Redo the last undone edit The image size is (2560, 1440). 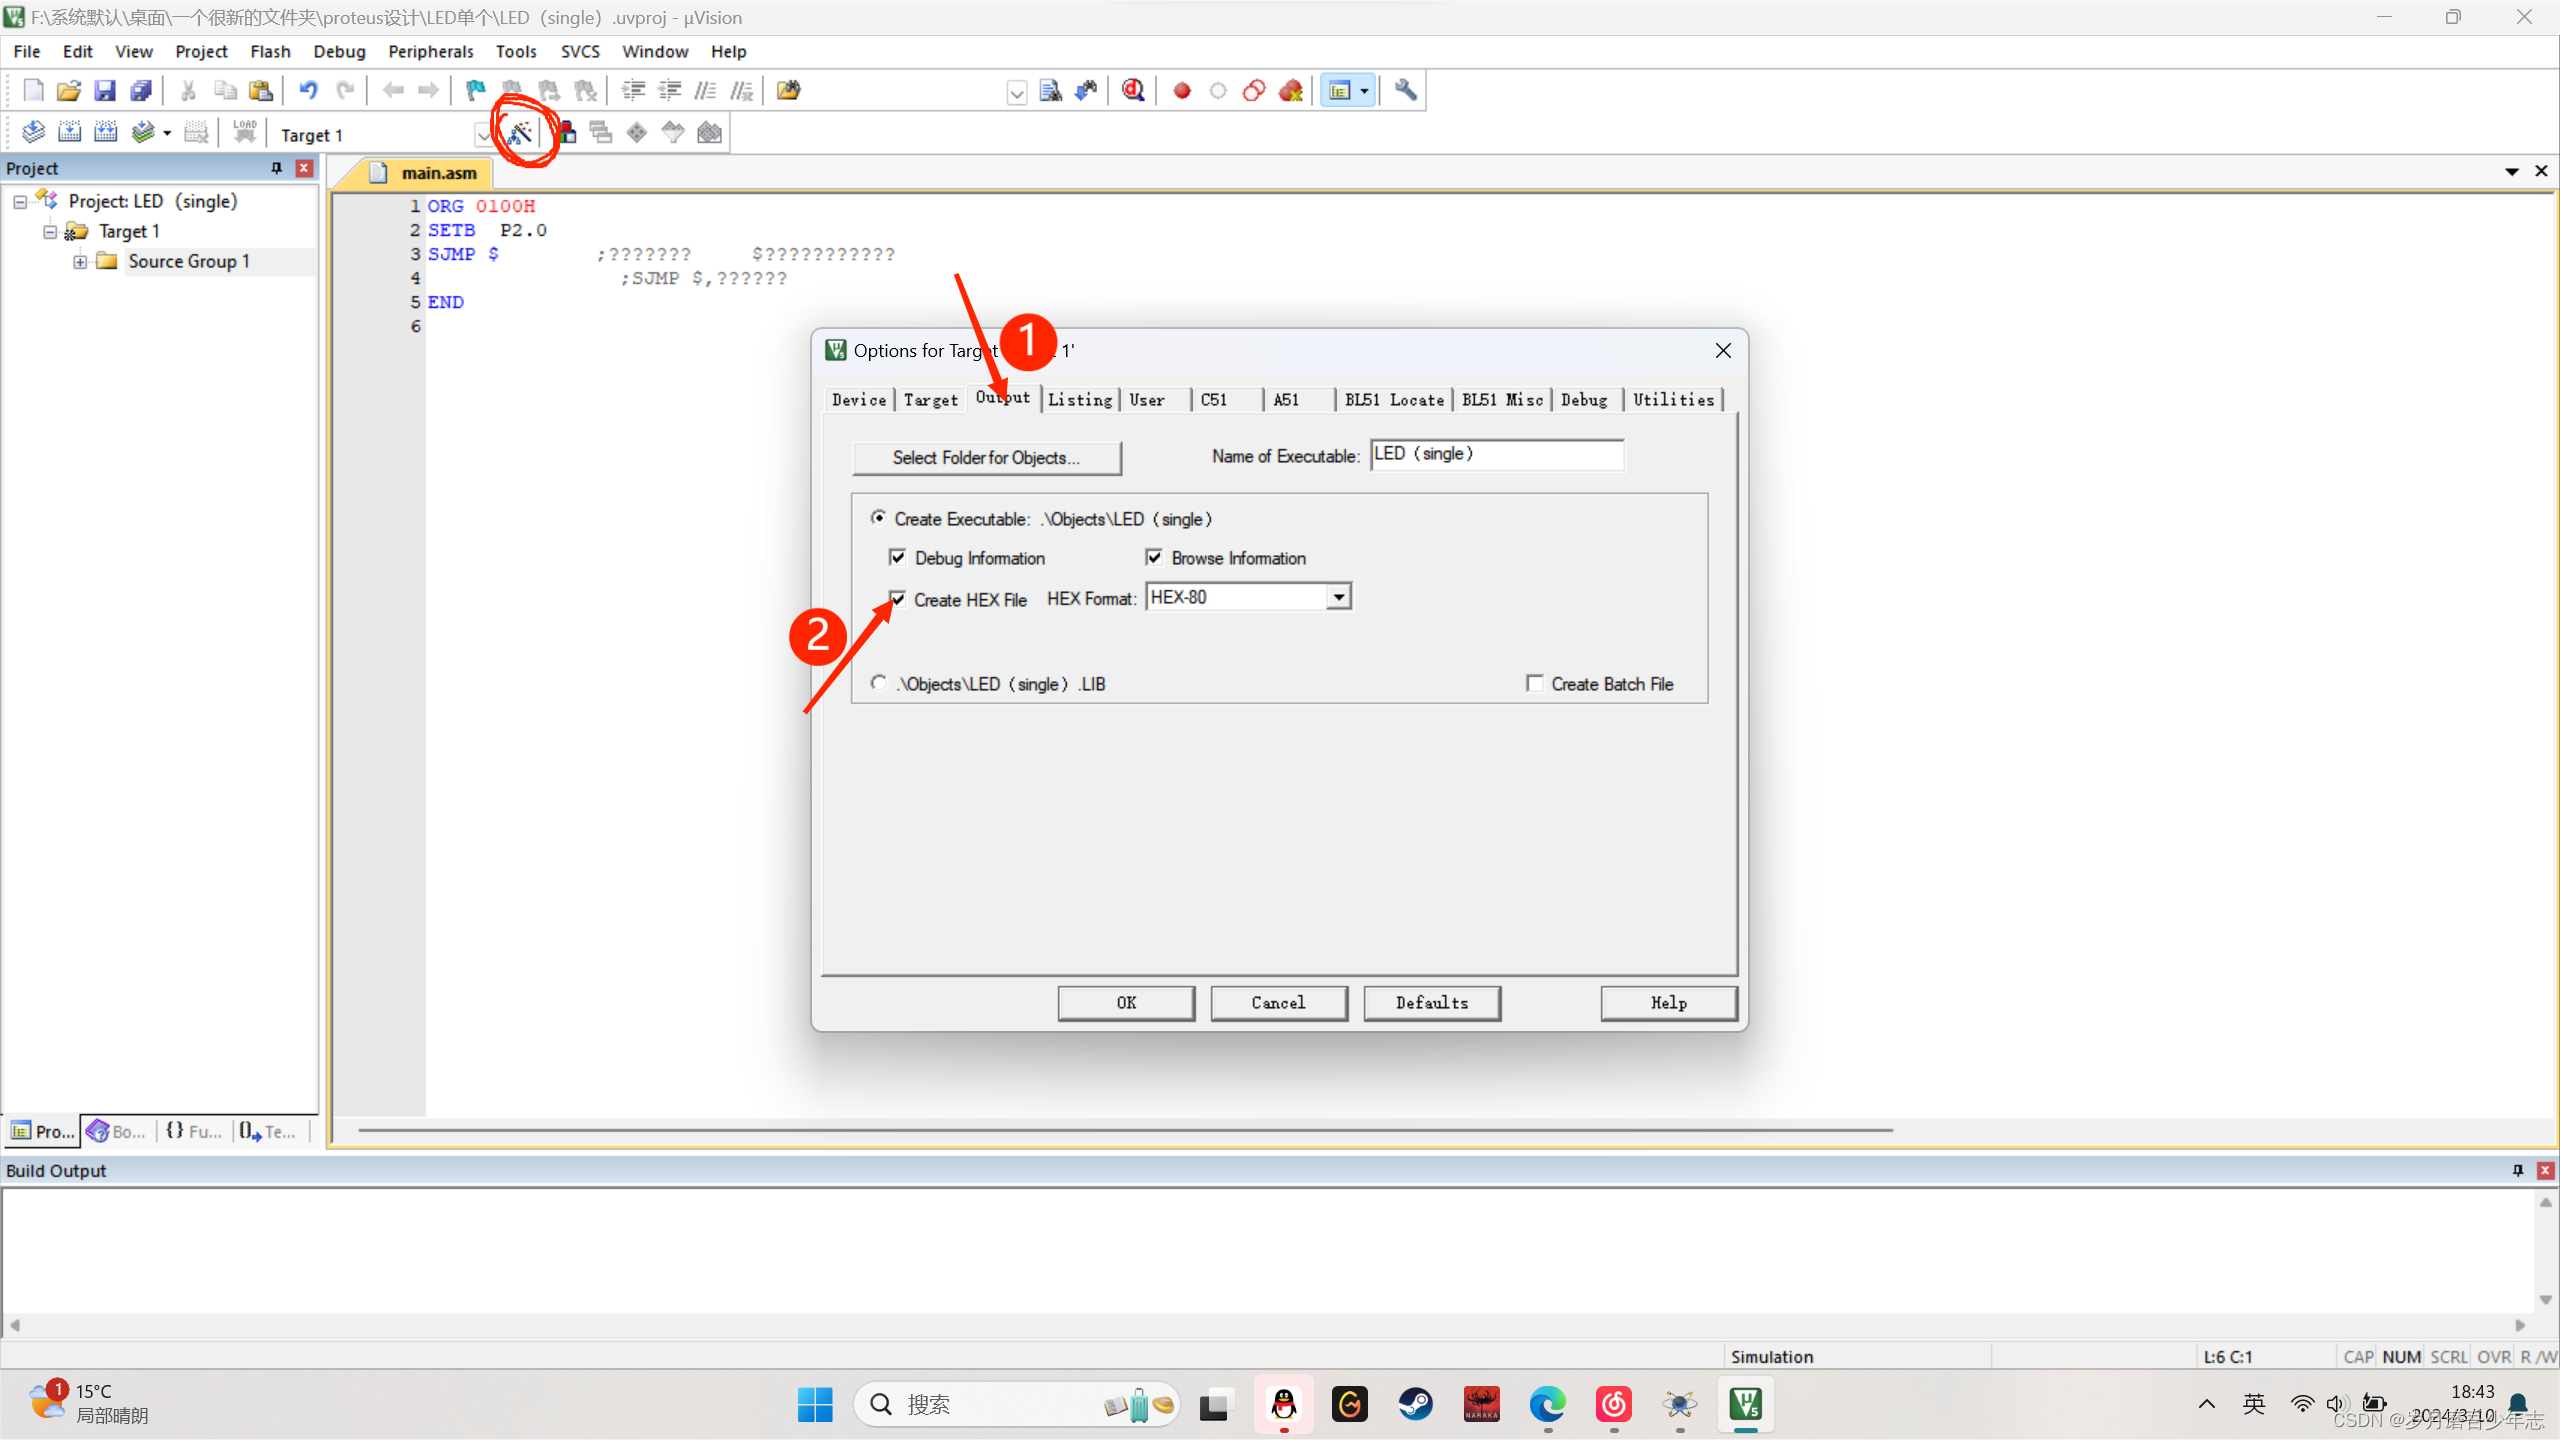[x=345, y=91]
